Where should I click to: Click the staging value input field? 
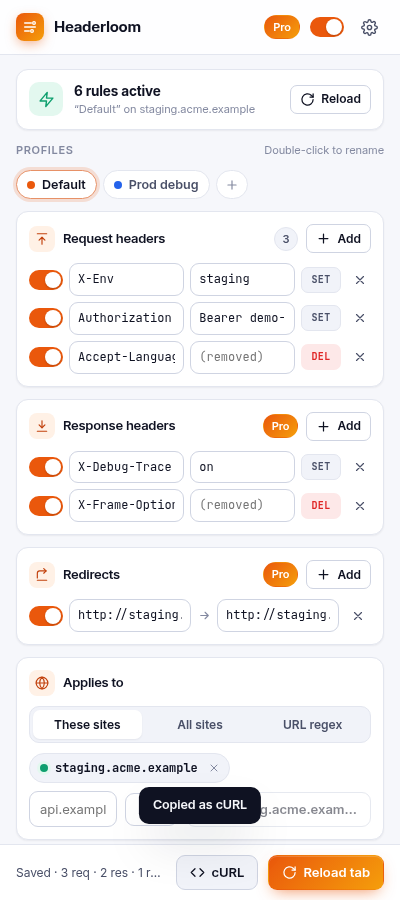(x=242, y=280)
